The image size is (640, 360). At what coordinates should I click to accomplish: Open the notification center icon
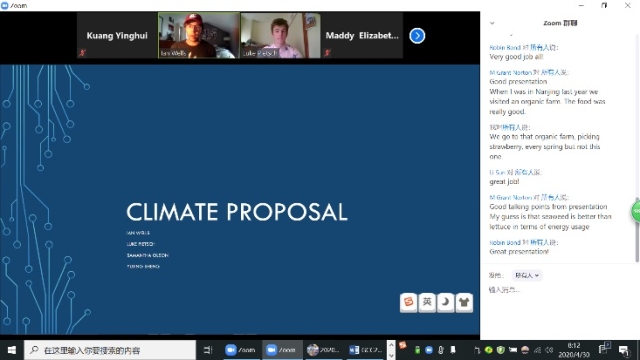(624, 350)
